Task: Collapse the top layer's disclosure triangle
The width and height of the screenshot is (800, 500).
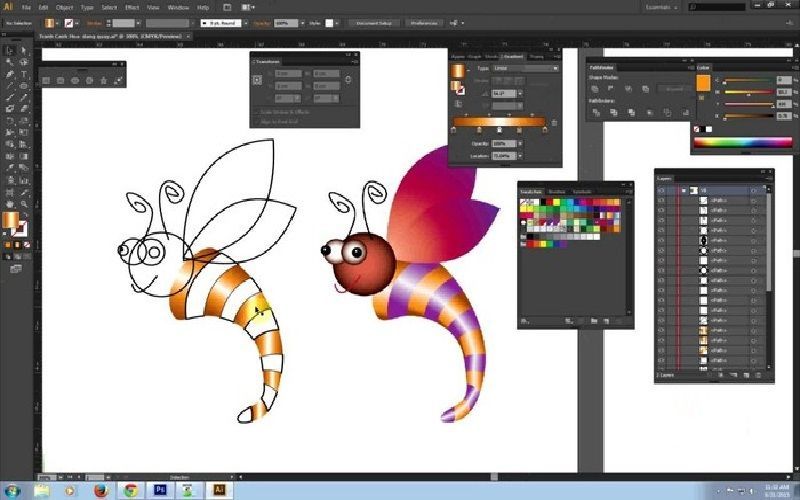Action: tap(684, 189)
